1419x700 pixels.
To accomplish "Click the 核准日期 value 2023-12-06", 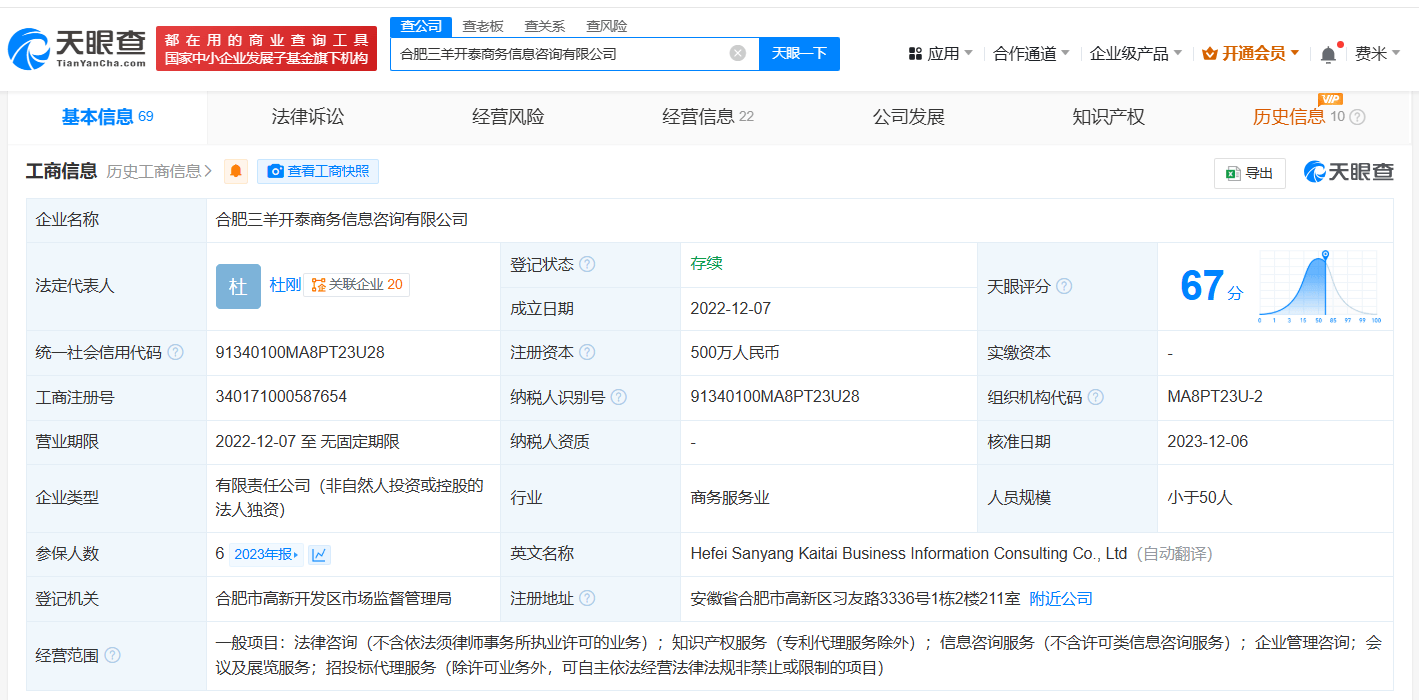I will (1207, 441).
